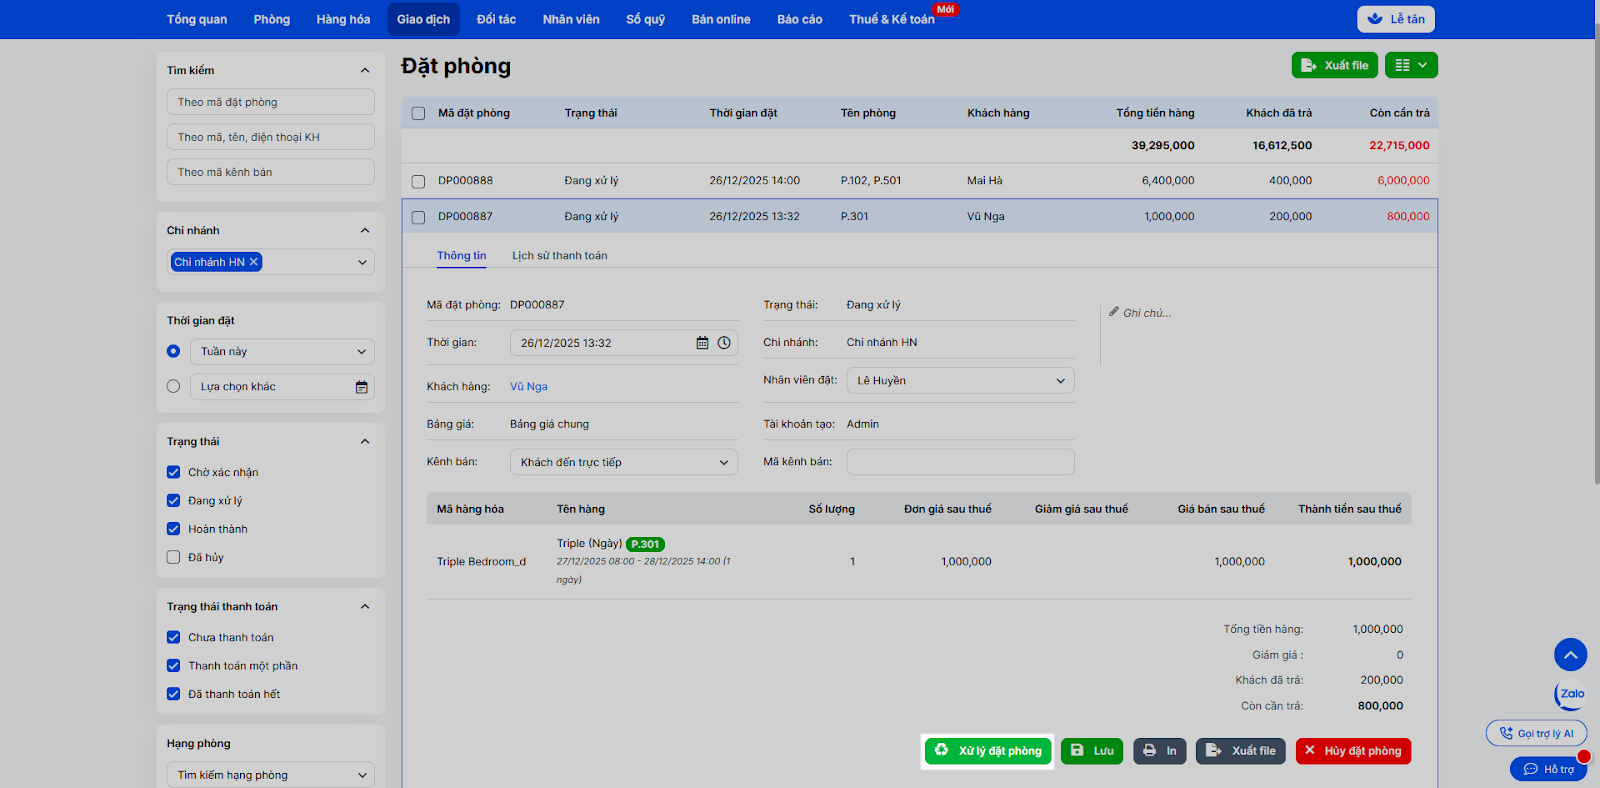1600x788 pixels.
Task: Collapse the Trạng thái thanh toán section
Action: tap(365, 607)
